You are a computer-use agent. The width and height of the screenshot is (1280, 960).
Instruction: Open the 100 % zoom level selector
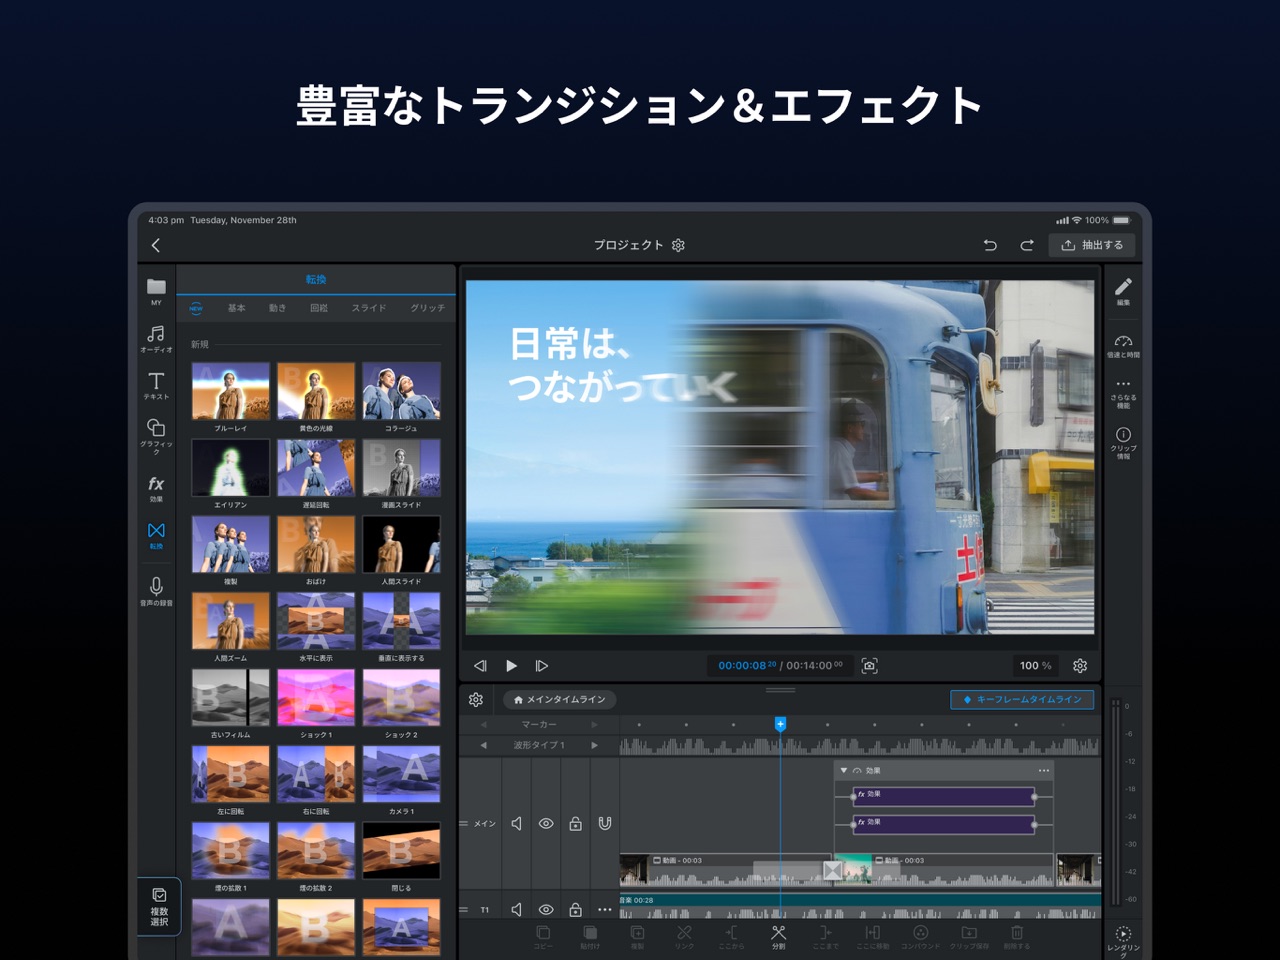click(1035, 665)
